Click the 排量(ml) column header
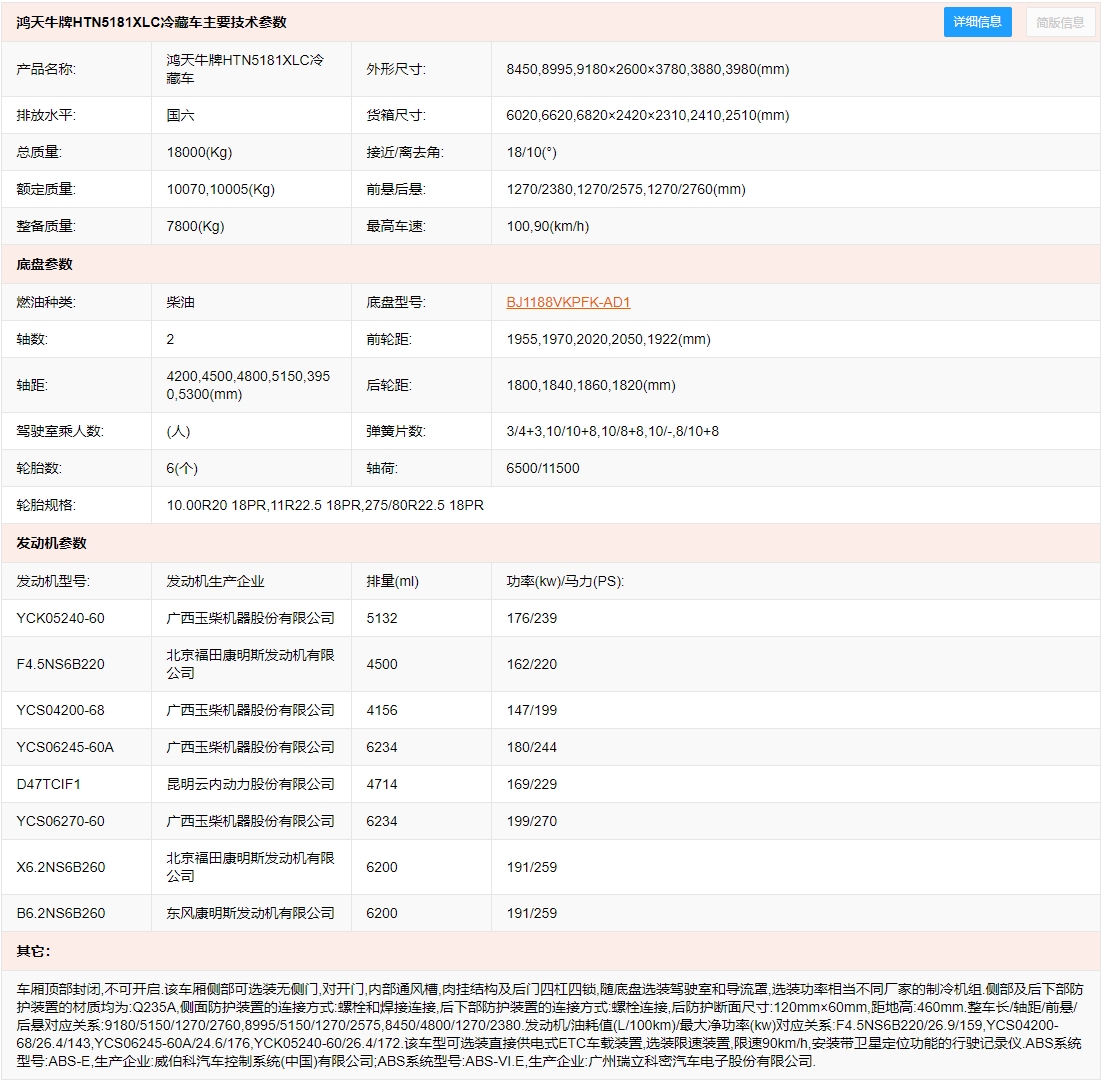 [394, 582]
